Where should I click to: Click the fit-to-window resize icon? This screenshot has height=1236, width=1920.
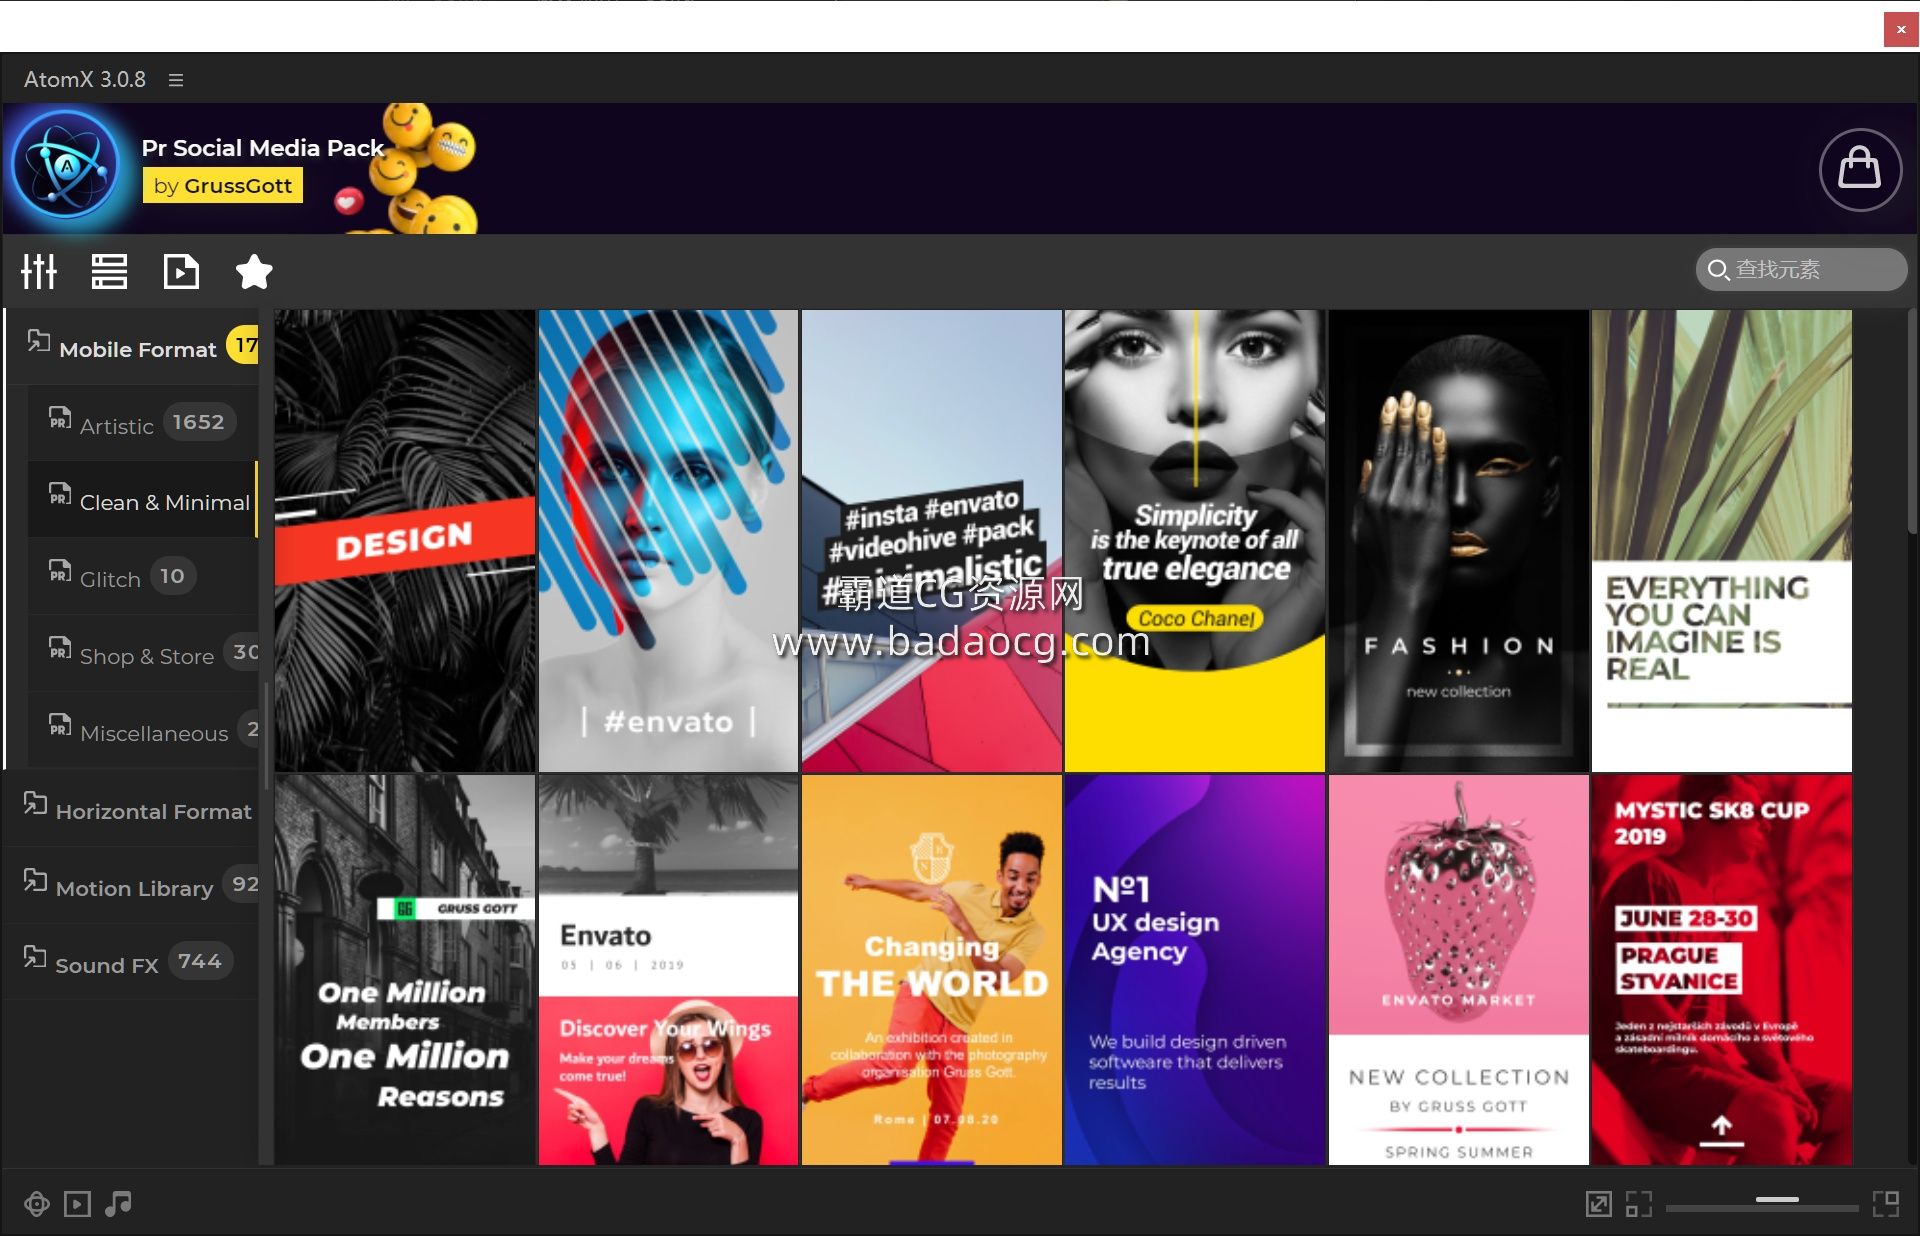(1599, 1204)
